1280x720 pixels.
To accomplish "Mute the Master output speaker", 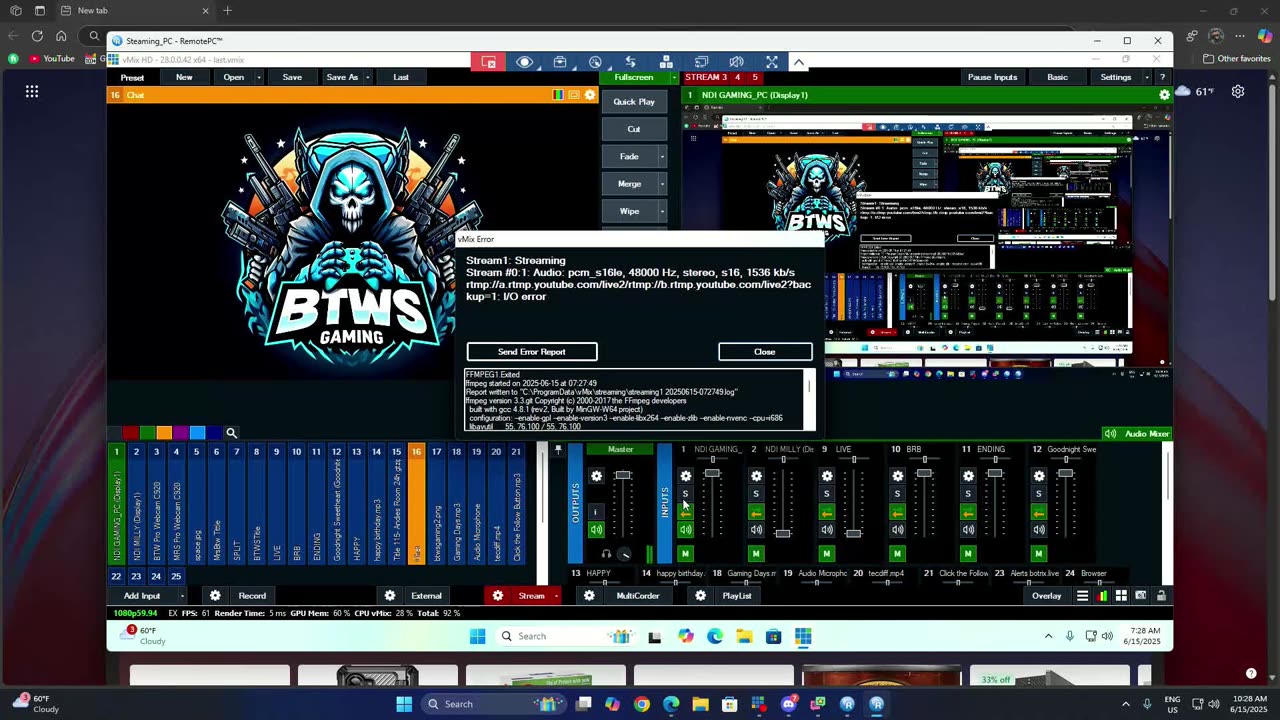I will coord(596,530).
